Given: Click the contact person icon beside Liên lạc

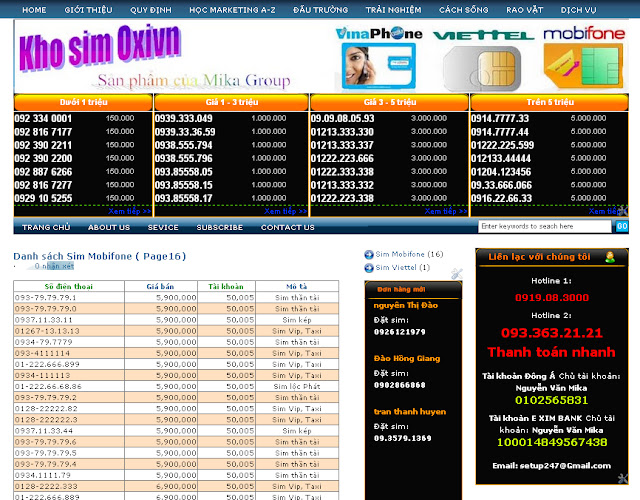Looking at the screenshot, I should tap(610, 257).
